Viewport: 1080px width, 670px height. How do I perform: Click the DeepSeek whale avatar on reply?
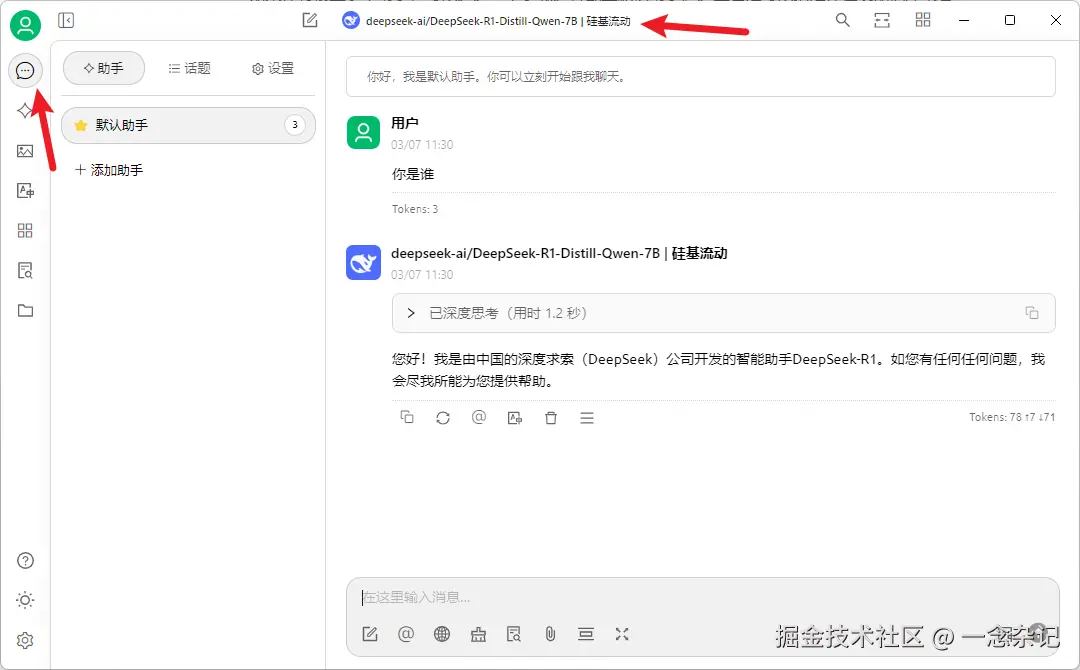tap(364, 262)
